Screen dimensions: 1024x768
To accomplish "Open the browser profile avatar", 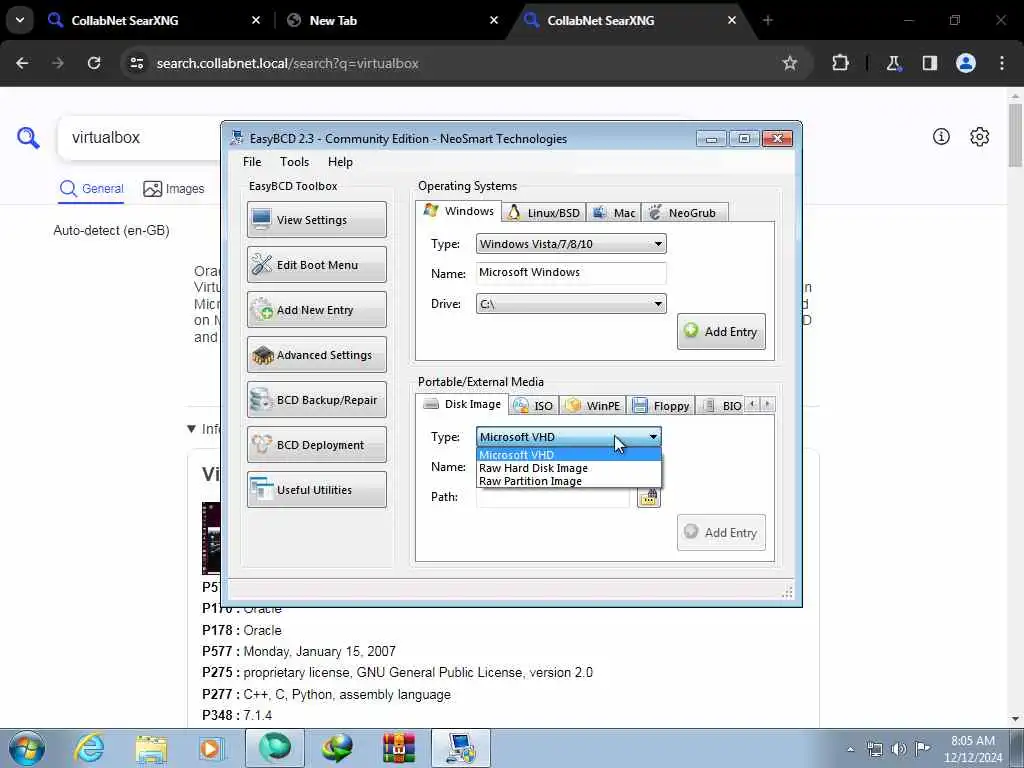I will (966, 63).
